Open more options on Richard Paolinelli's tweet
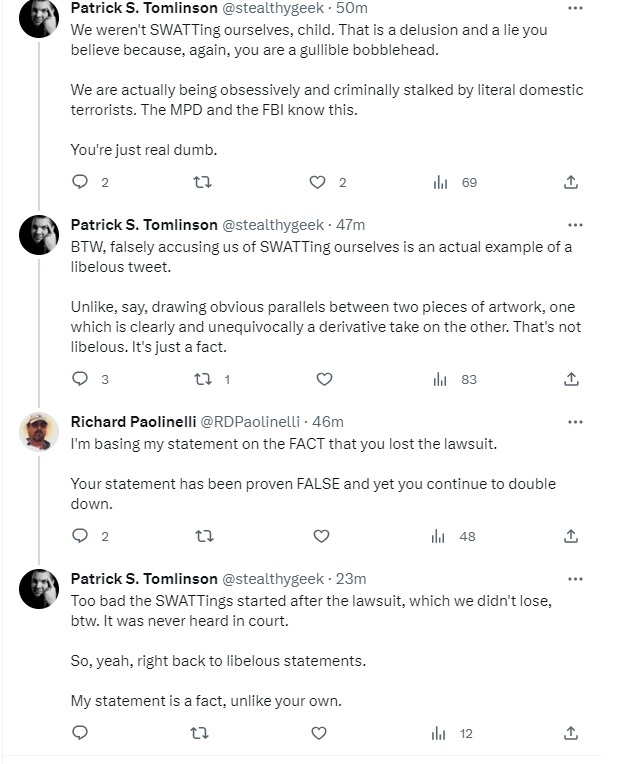642x764 pixels. (x=575, y=422)
